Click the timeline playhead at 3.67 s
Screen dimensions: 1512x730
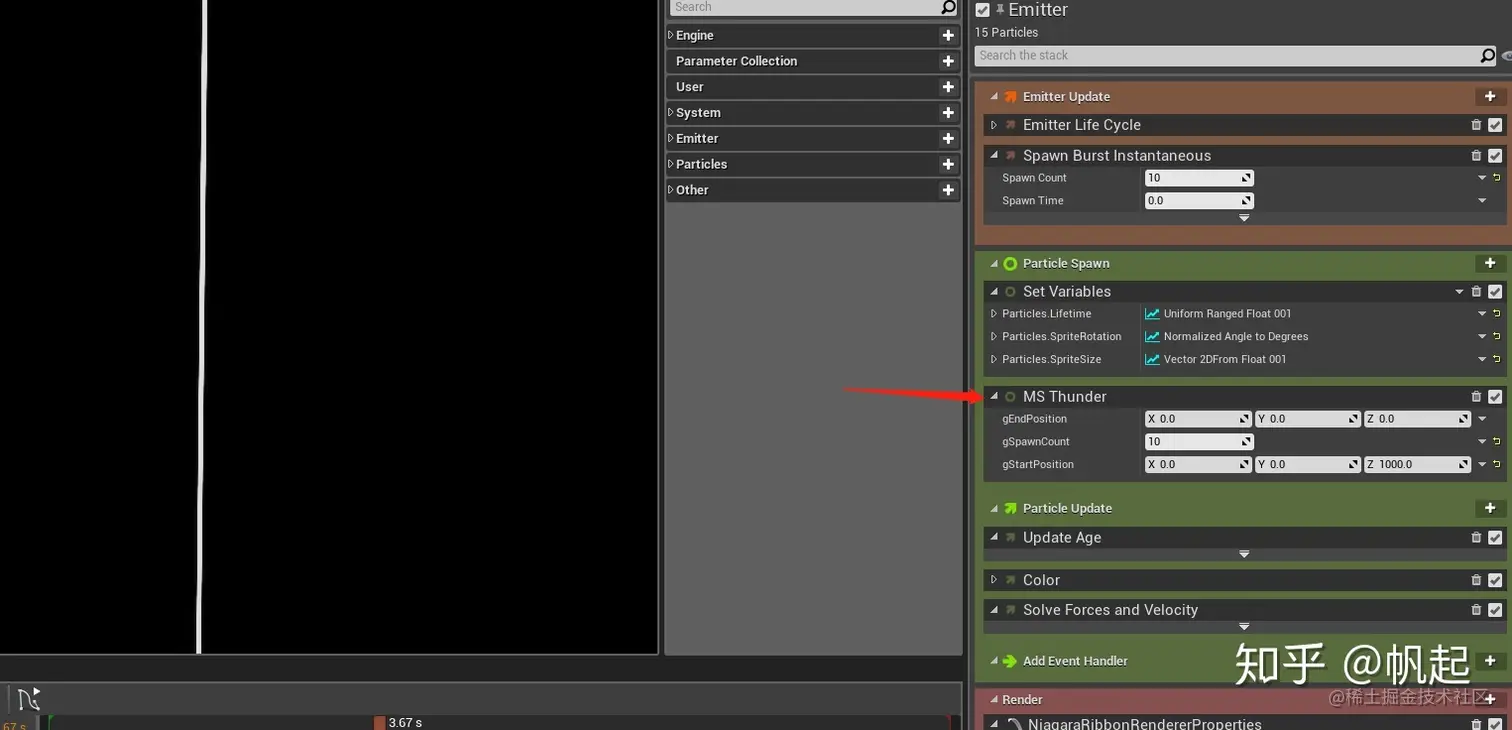tap(379, 722)
